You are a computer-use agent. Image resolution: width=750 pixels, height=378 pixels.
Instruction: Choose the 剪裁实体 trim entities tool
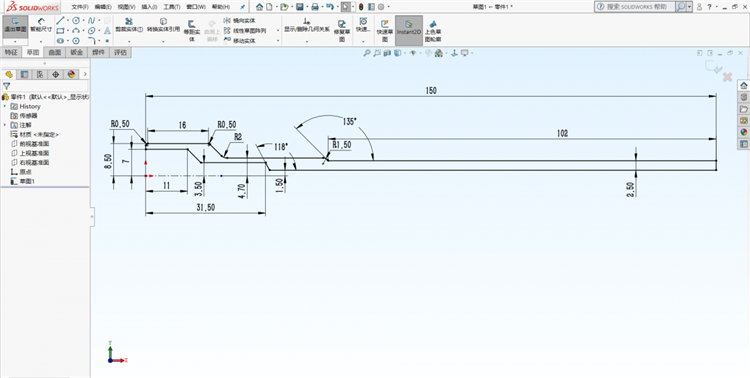[x=129, y=25]
